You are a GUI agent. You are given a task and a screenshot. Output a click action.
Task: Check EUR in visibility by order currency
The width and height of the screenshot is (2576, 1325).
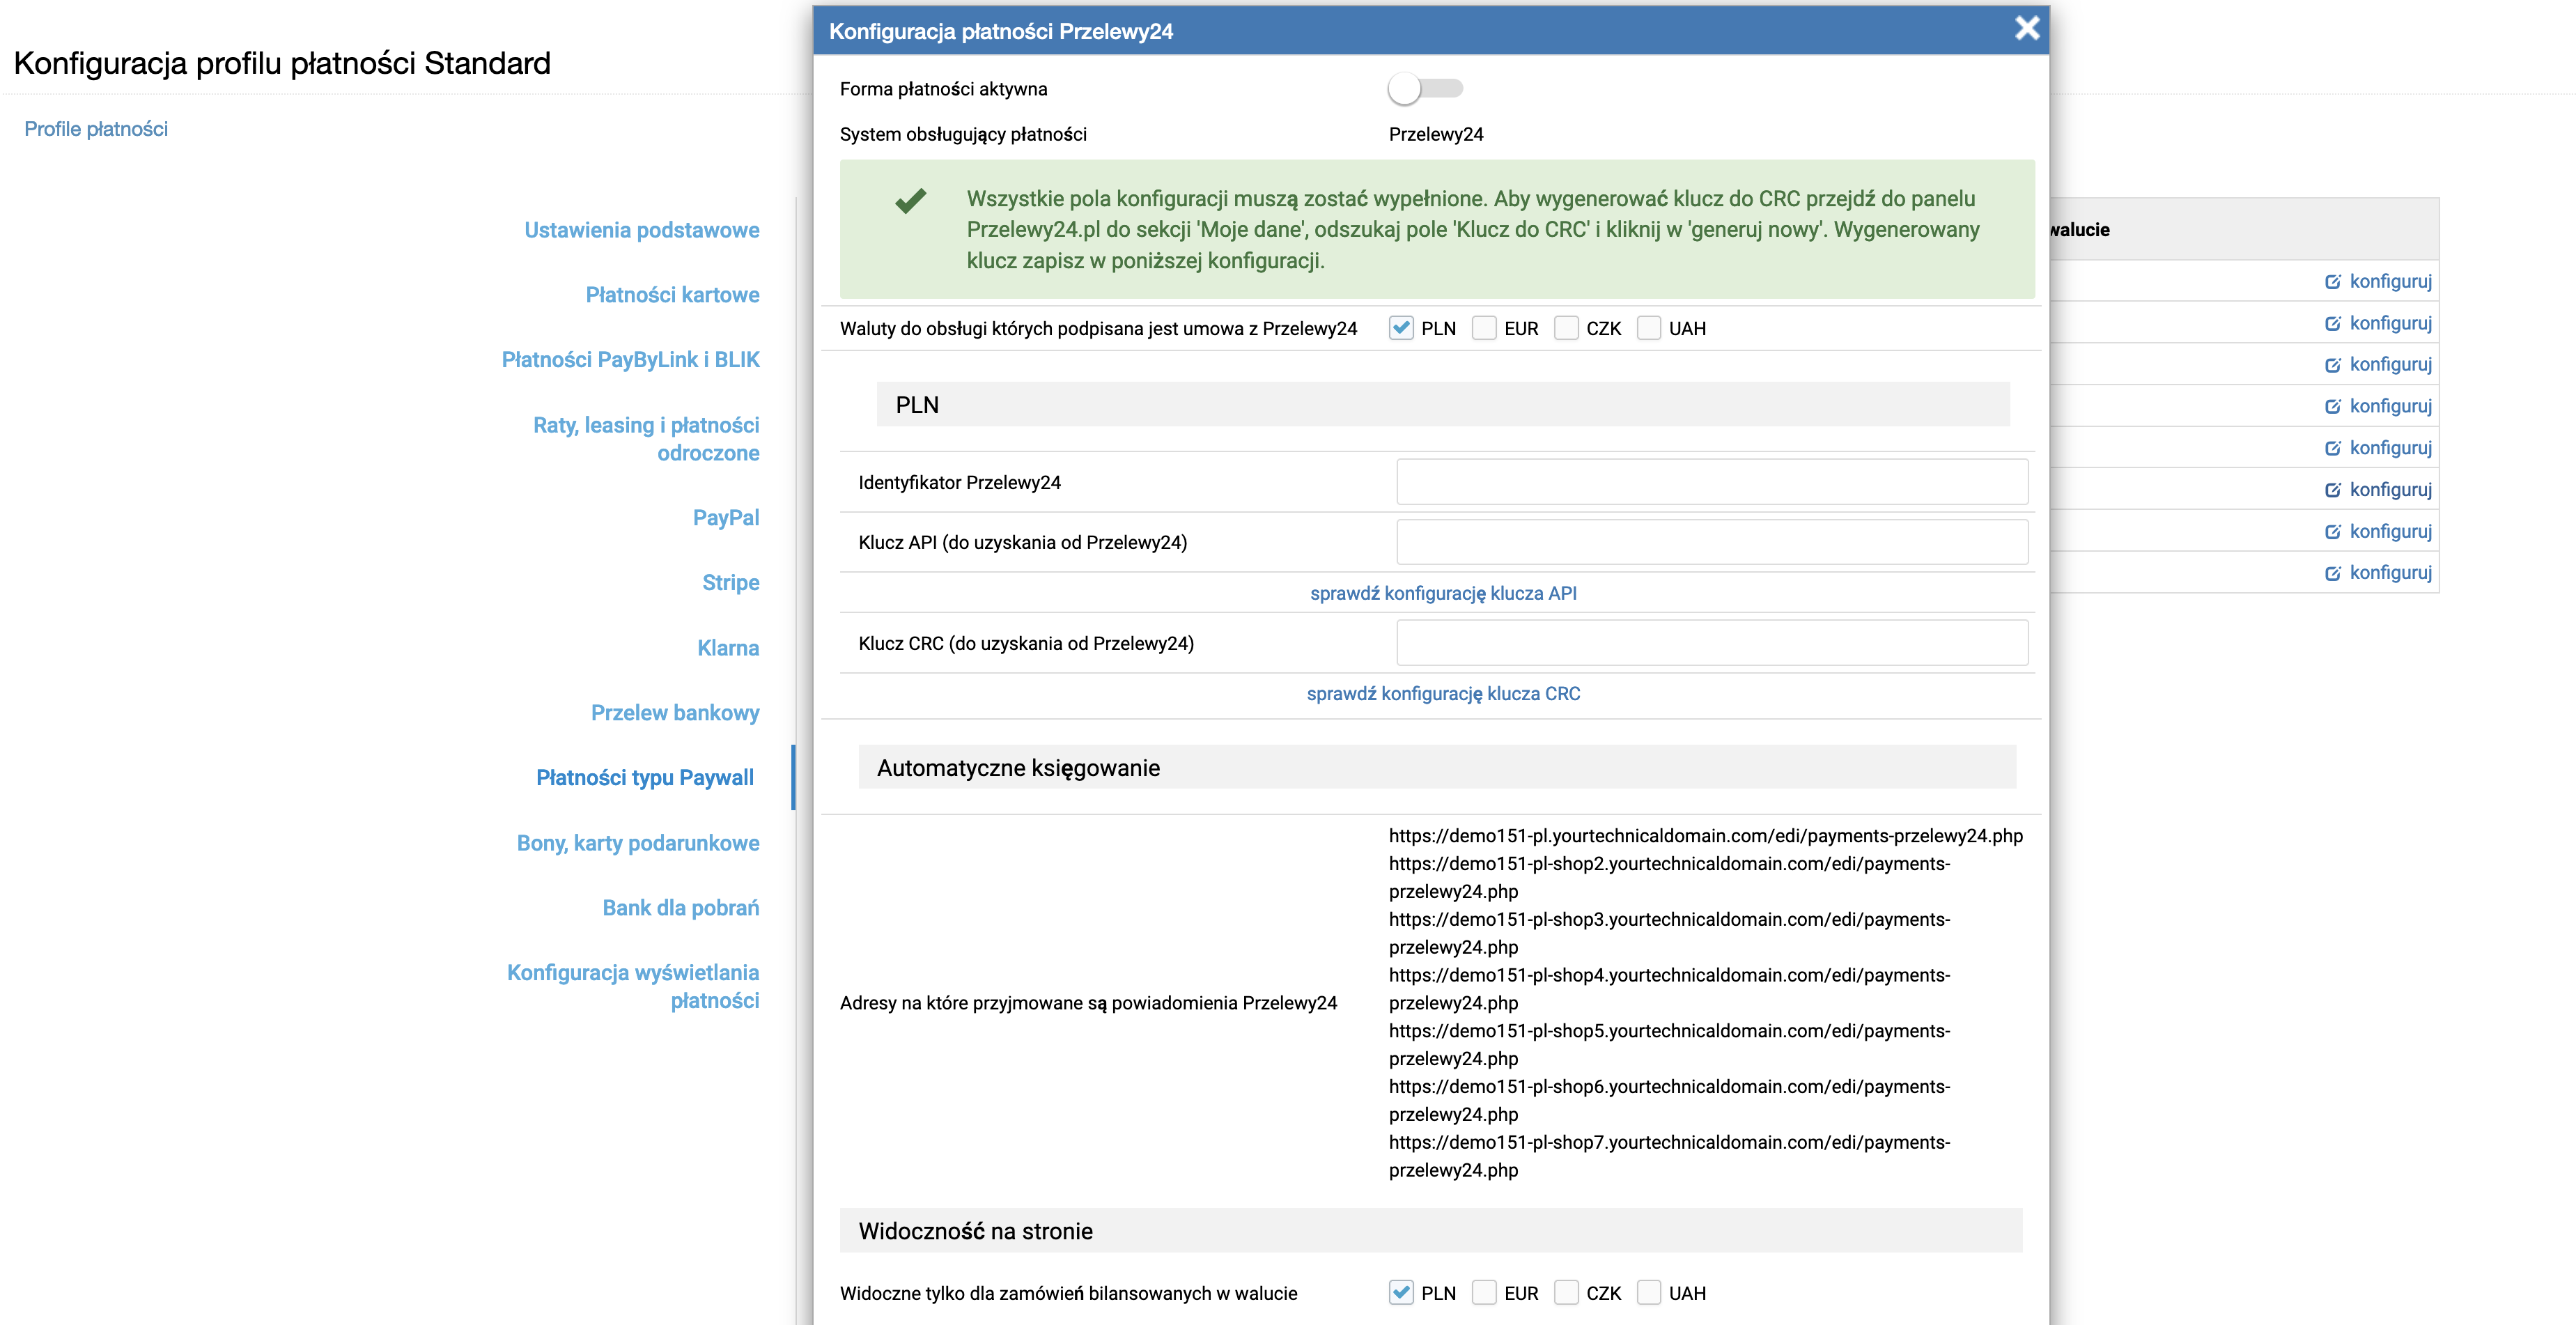coord(1484,1292)
